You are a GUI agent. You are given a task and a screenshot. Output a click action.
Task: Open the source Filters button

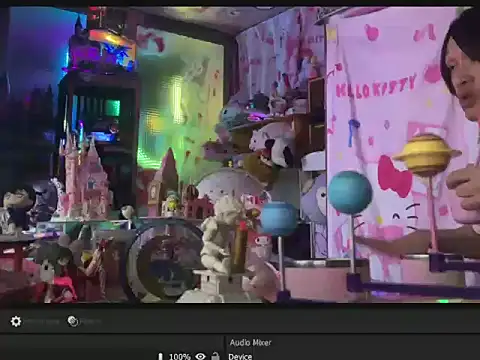84,321
